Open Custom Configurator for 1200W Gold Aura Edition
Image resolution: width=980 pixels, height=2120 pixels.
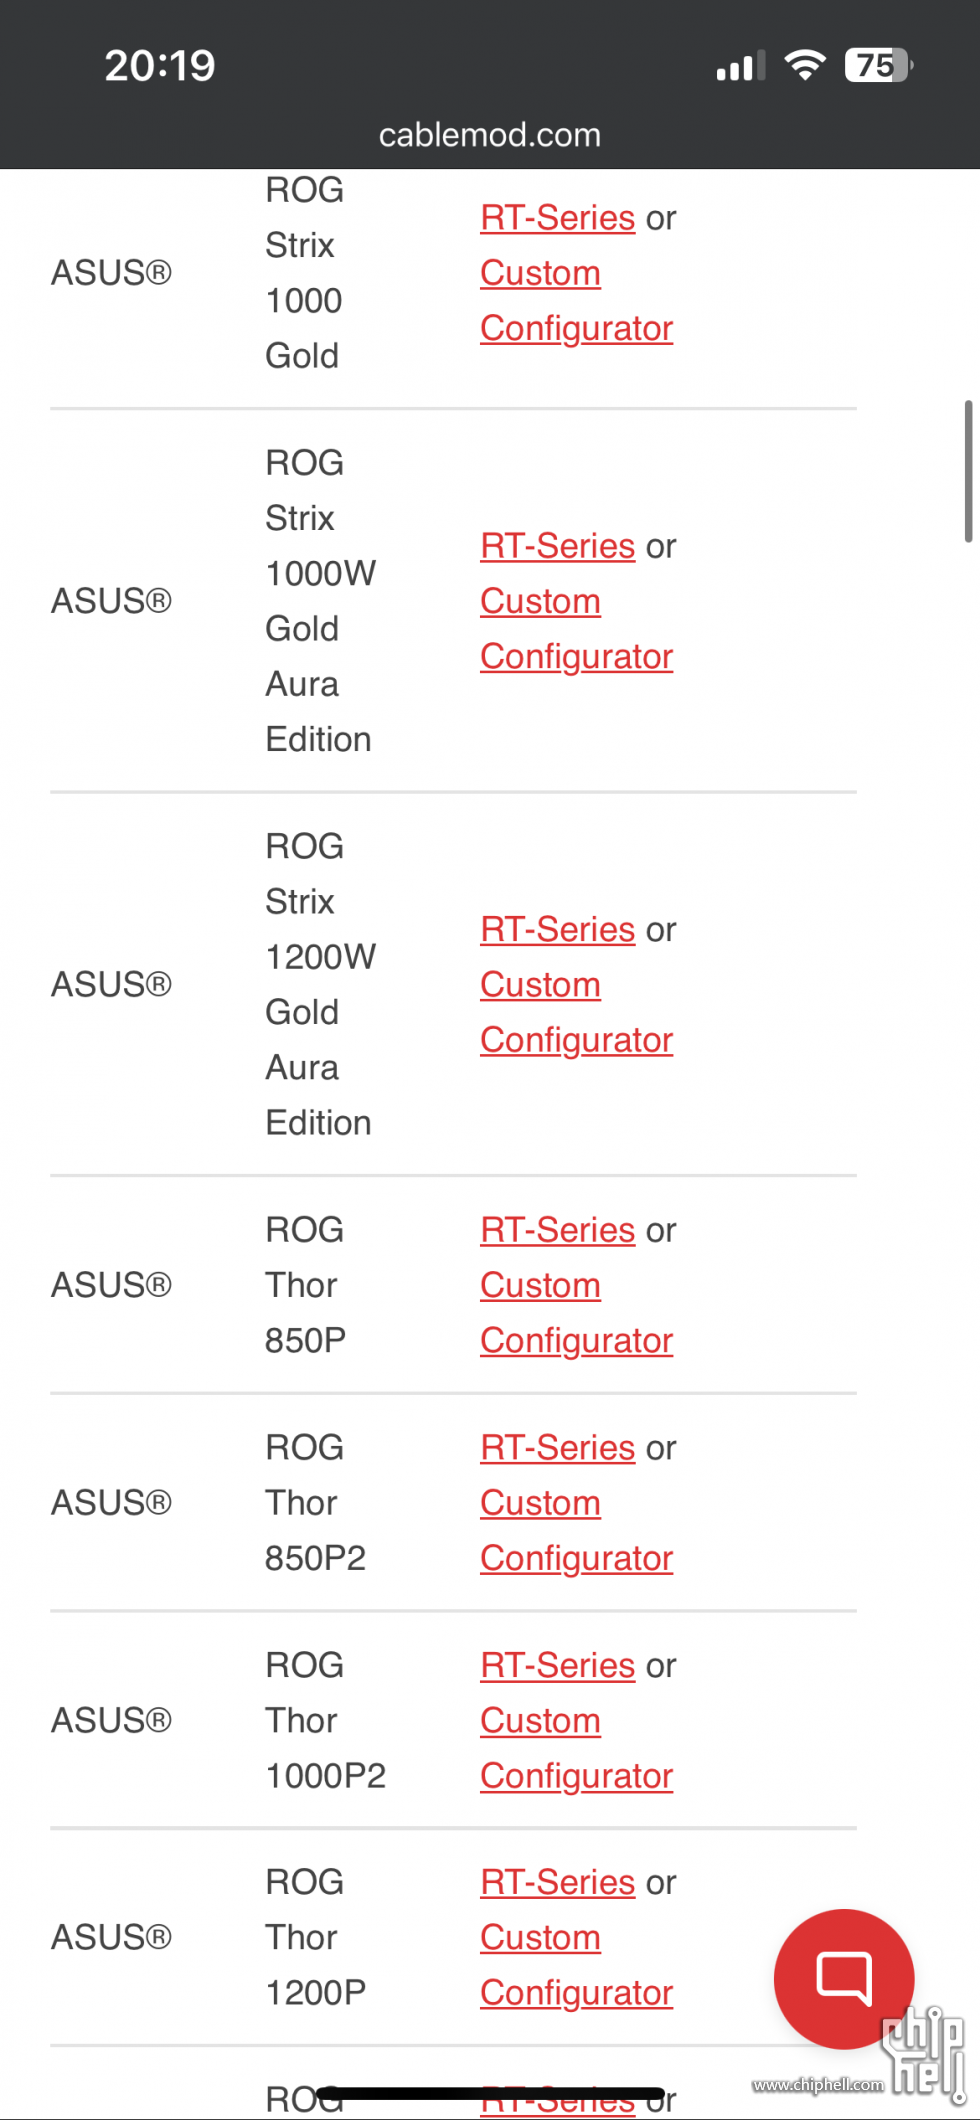point(577,1011)
